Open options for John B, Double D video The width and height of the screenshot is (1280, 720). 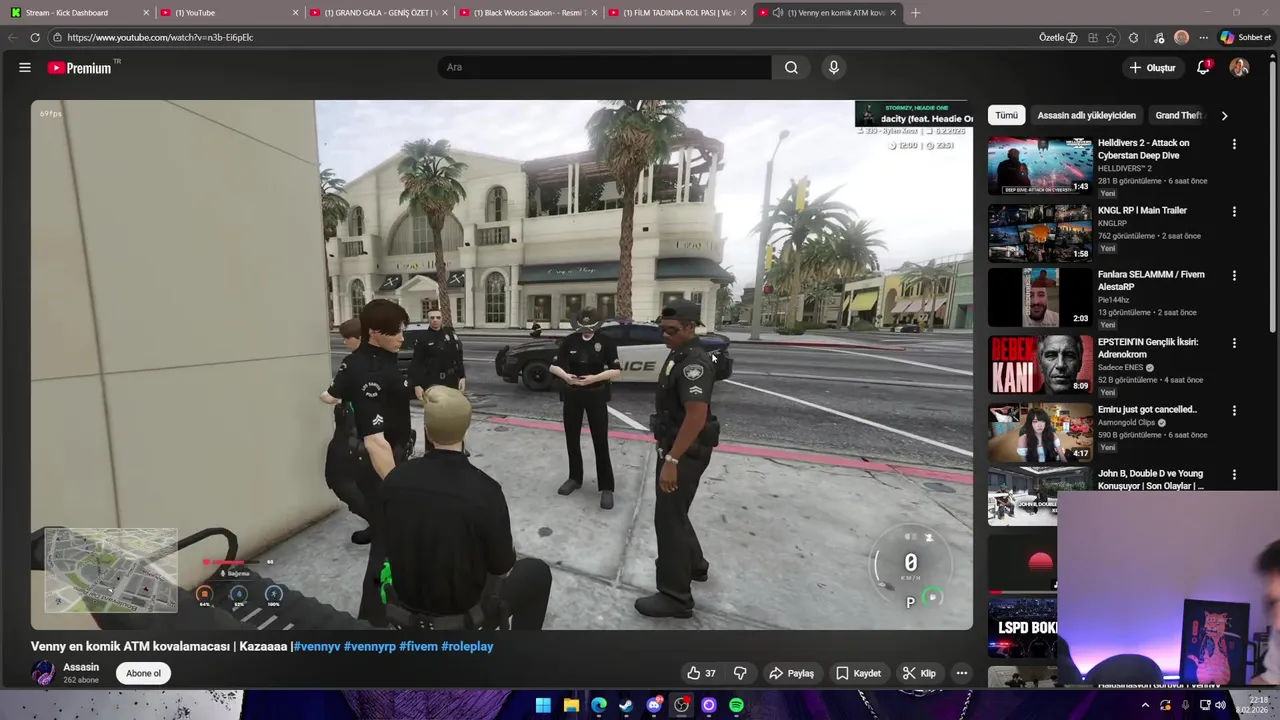[1234, 475]
